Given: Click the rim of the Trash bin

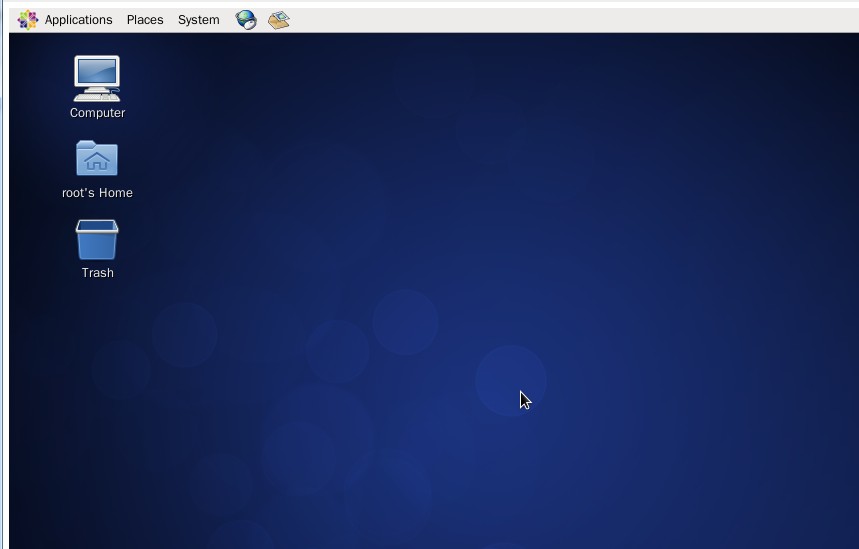Looking at the screenshot, I should pos(97,225).
